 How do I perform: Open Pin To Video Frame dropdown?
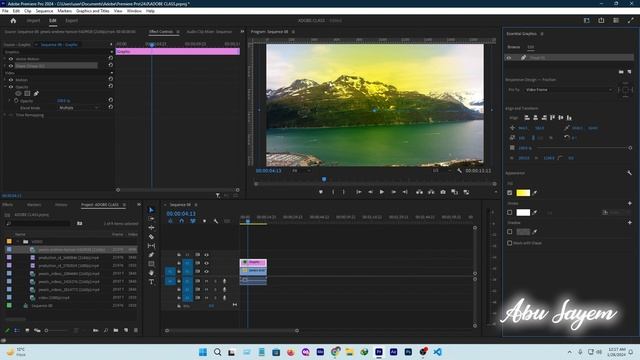[568, 89]
